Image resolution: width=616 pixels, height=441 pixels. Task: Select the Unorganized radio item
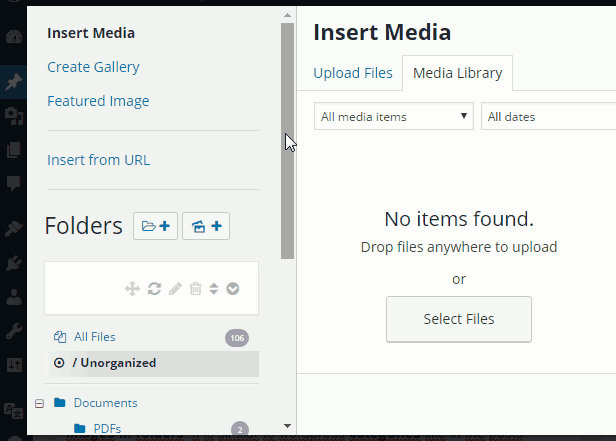tap(59, 363)
